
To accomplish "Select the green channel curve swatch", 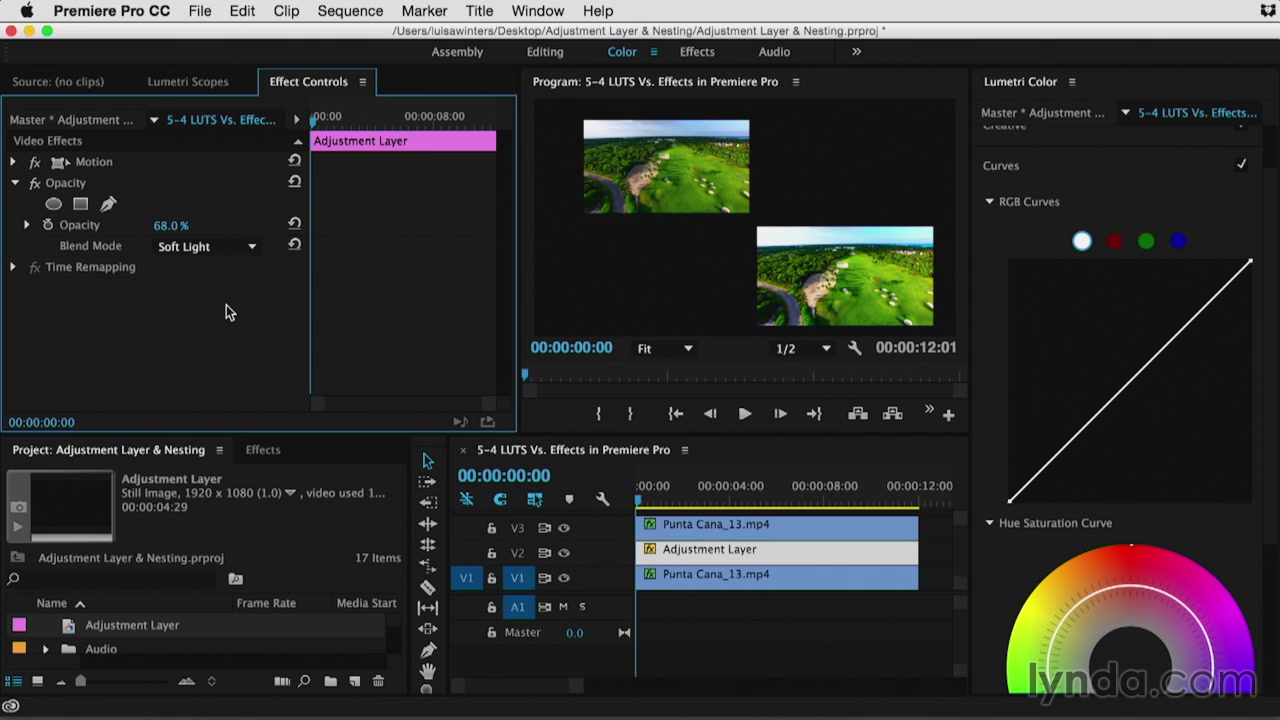I will point(1146,241).
